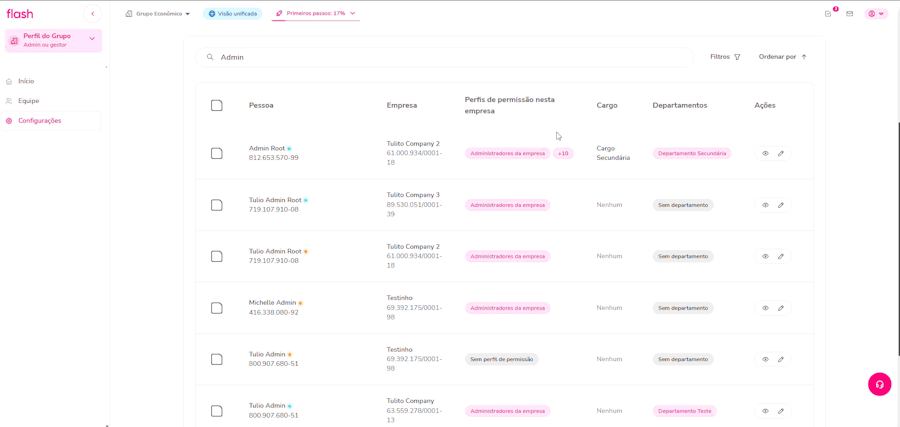The height and width of the screenshot is (427, 900).
Task: Open the user account dropdown
Action: [x=876, y=14]
